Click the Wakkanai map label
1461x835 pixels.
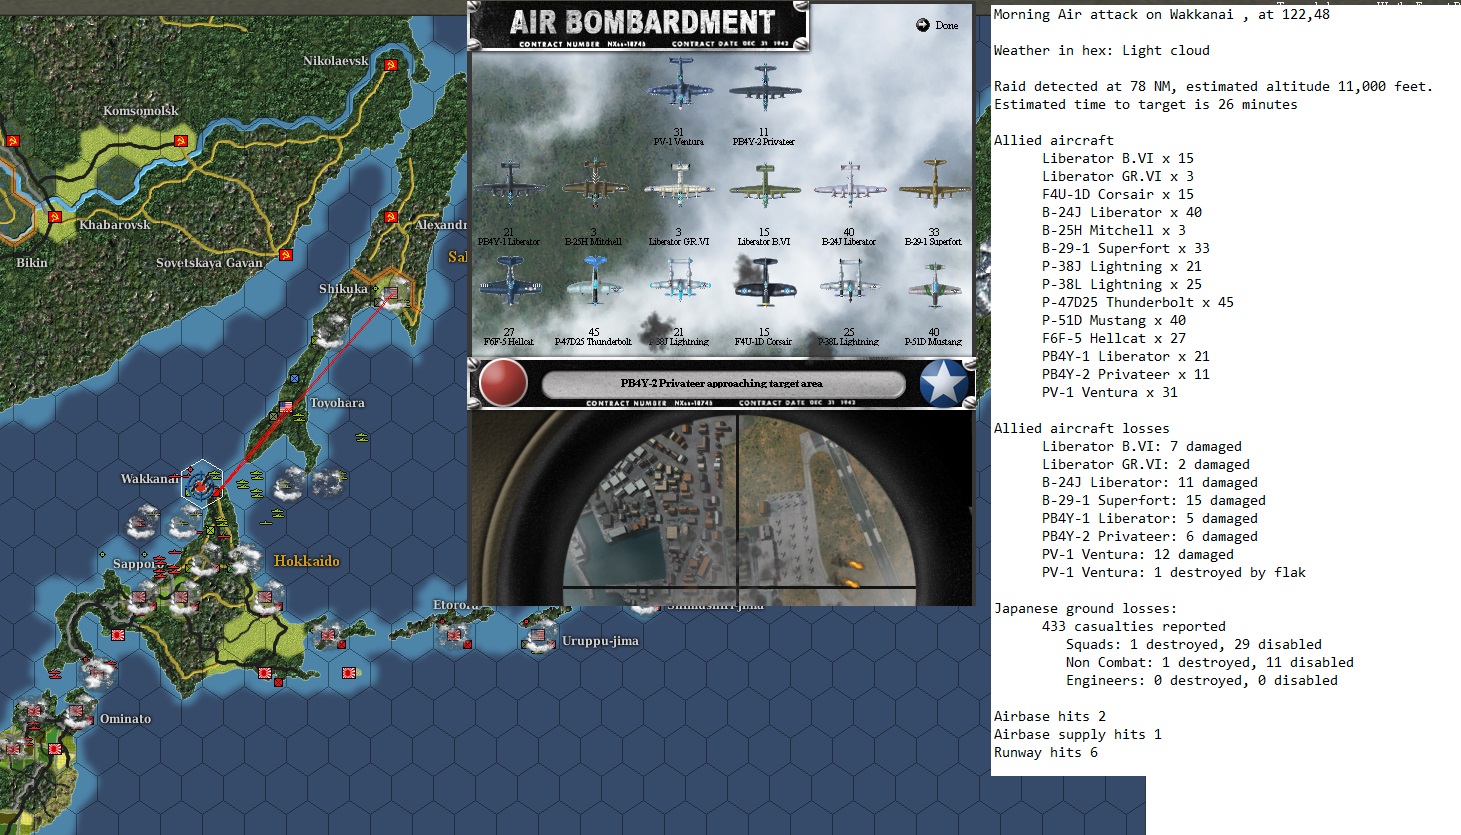(150, 479)
